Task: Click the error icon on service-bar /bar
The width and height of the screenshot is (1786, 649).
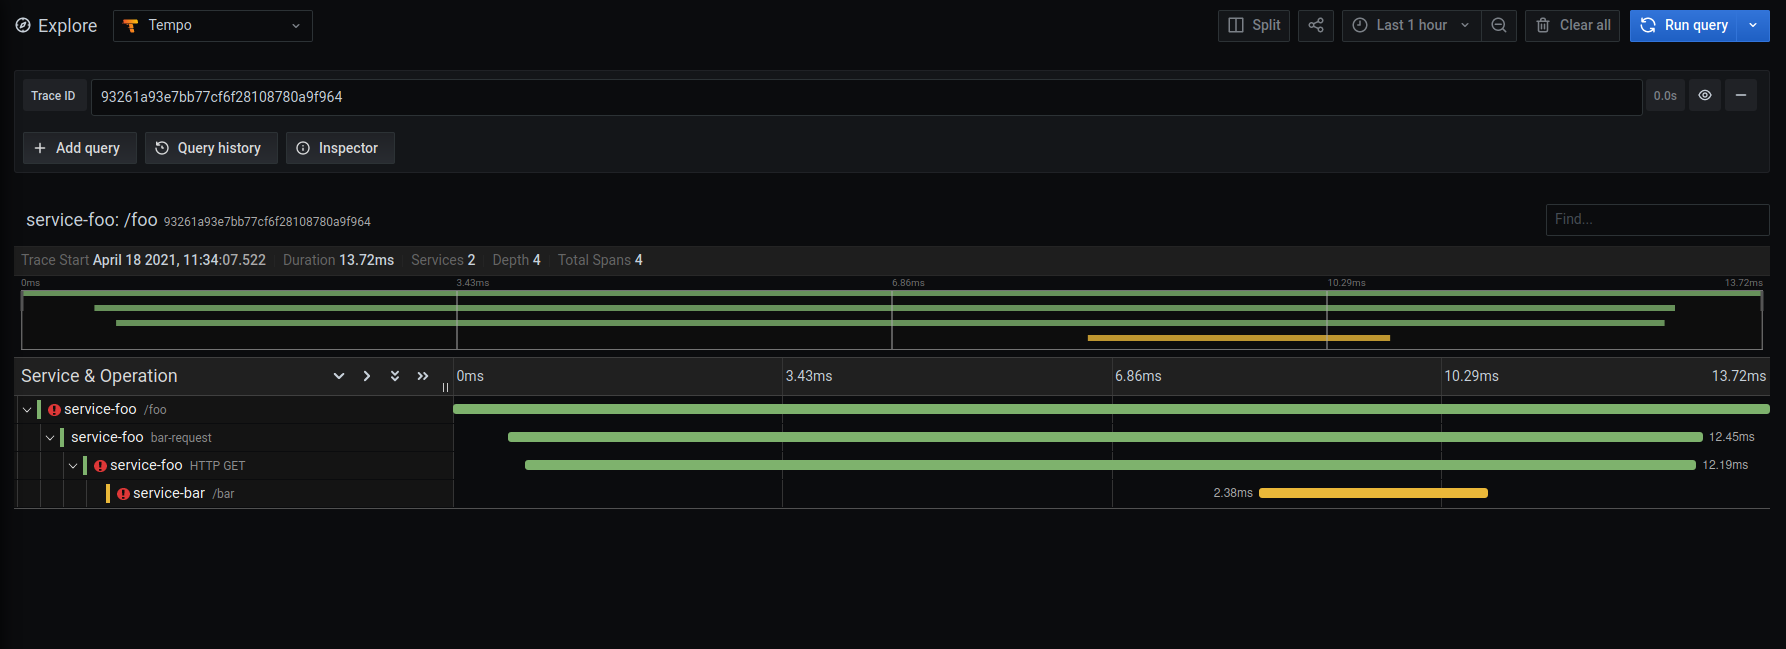Action: pos(123,494)
